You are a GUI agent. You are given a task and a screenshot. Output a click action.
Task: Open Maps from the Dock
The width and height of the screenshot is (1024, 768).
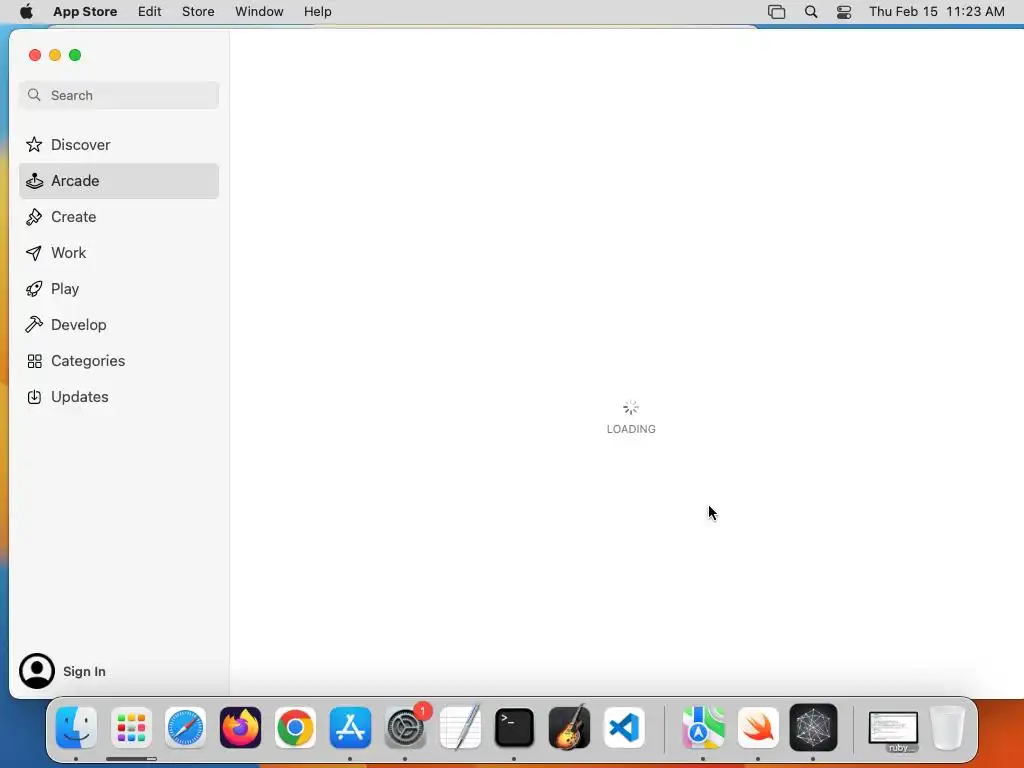(703, 728)
